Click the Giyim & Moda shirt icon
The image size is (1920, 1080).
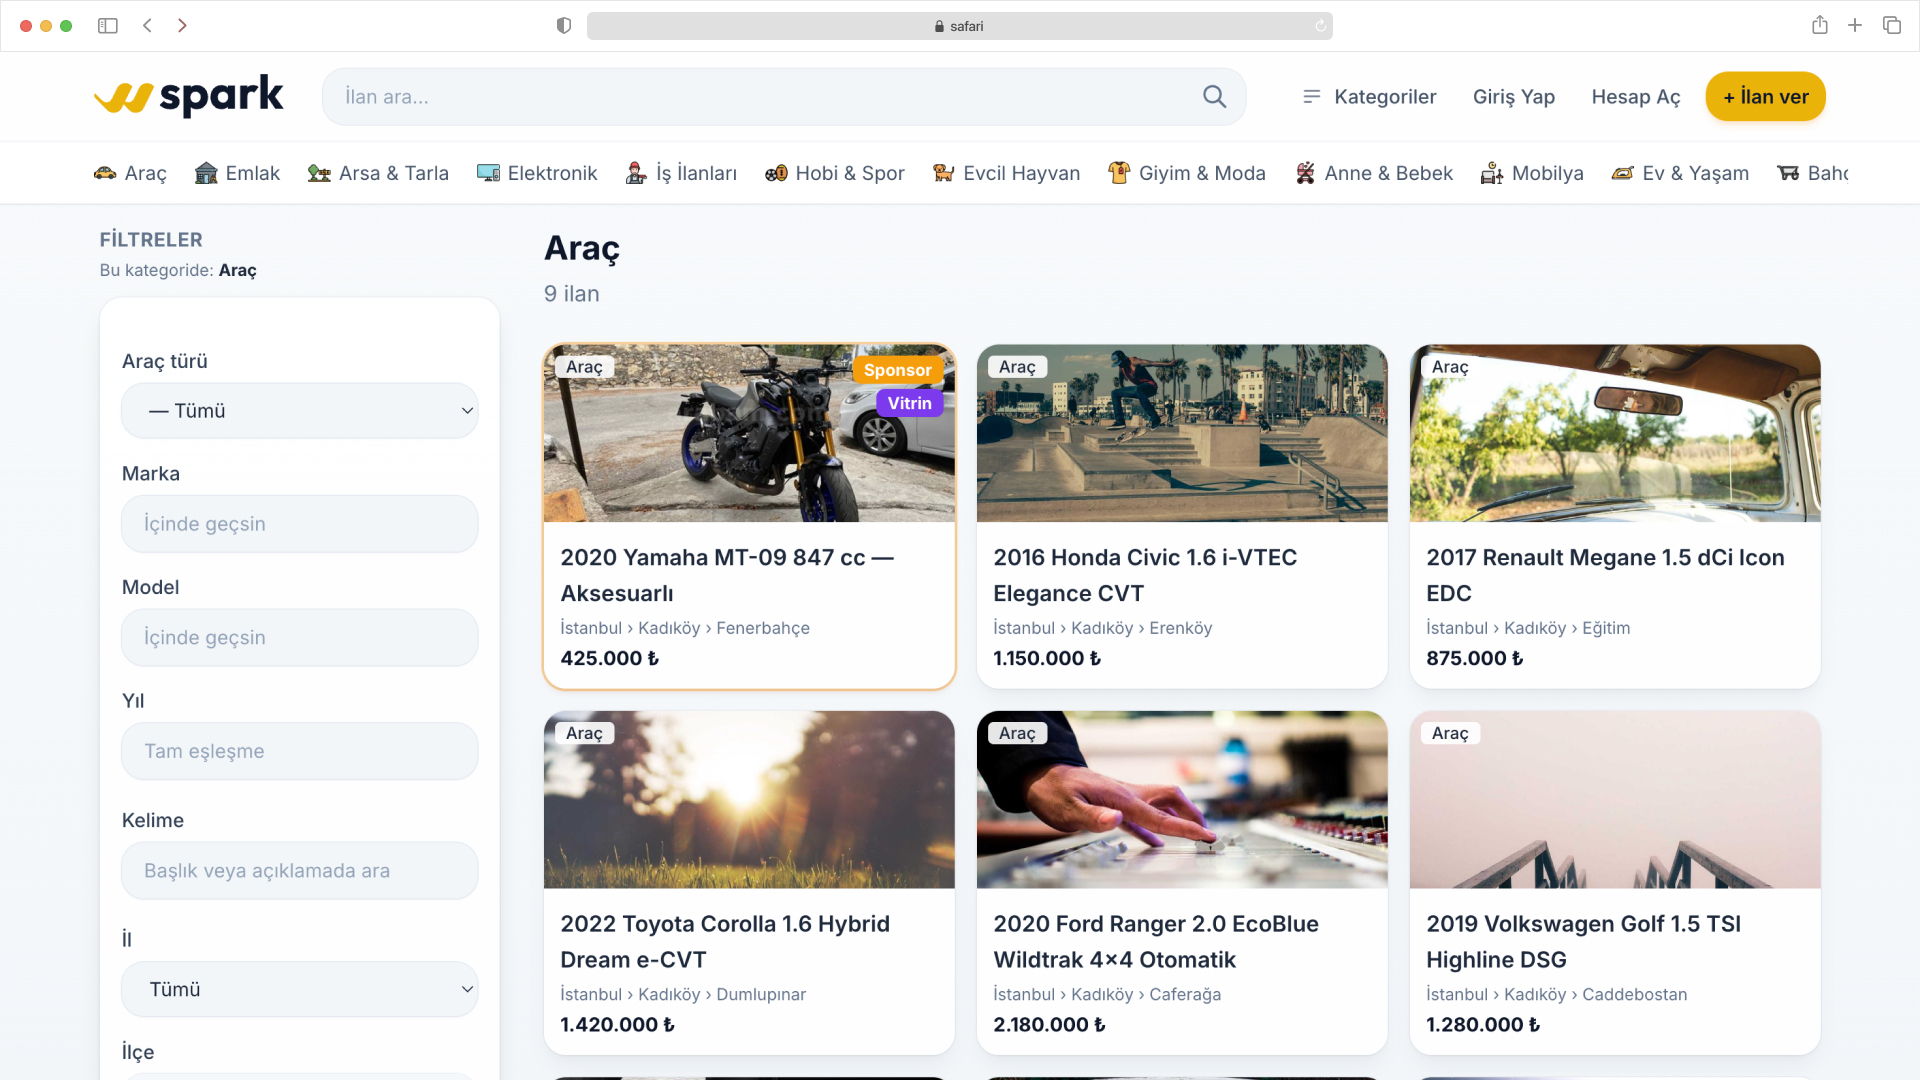click(1119, 173)
